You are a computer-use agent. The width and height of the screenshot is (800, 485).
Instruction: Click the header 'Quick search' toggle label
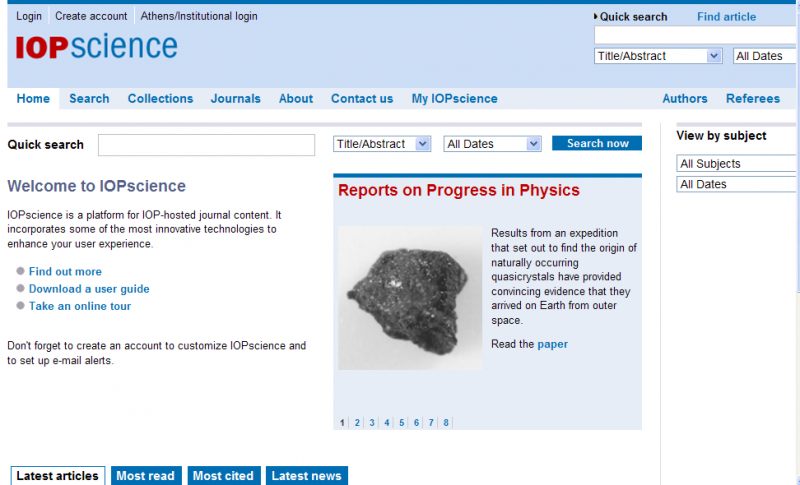point(631,17)
